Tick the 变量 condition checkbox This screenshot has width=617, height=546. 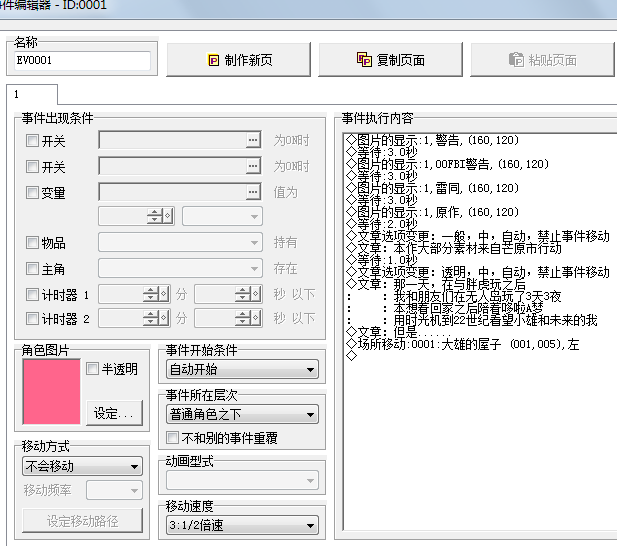tap(32, 192)
